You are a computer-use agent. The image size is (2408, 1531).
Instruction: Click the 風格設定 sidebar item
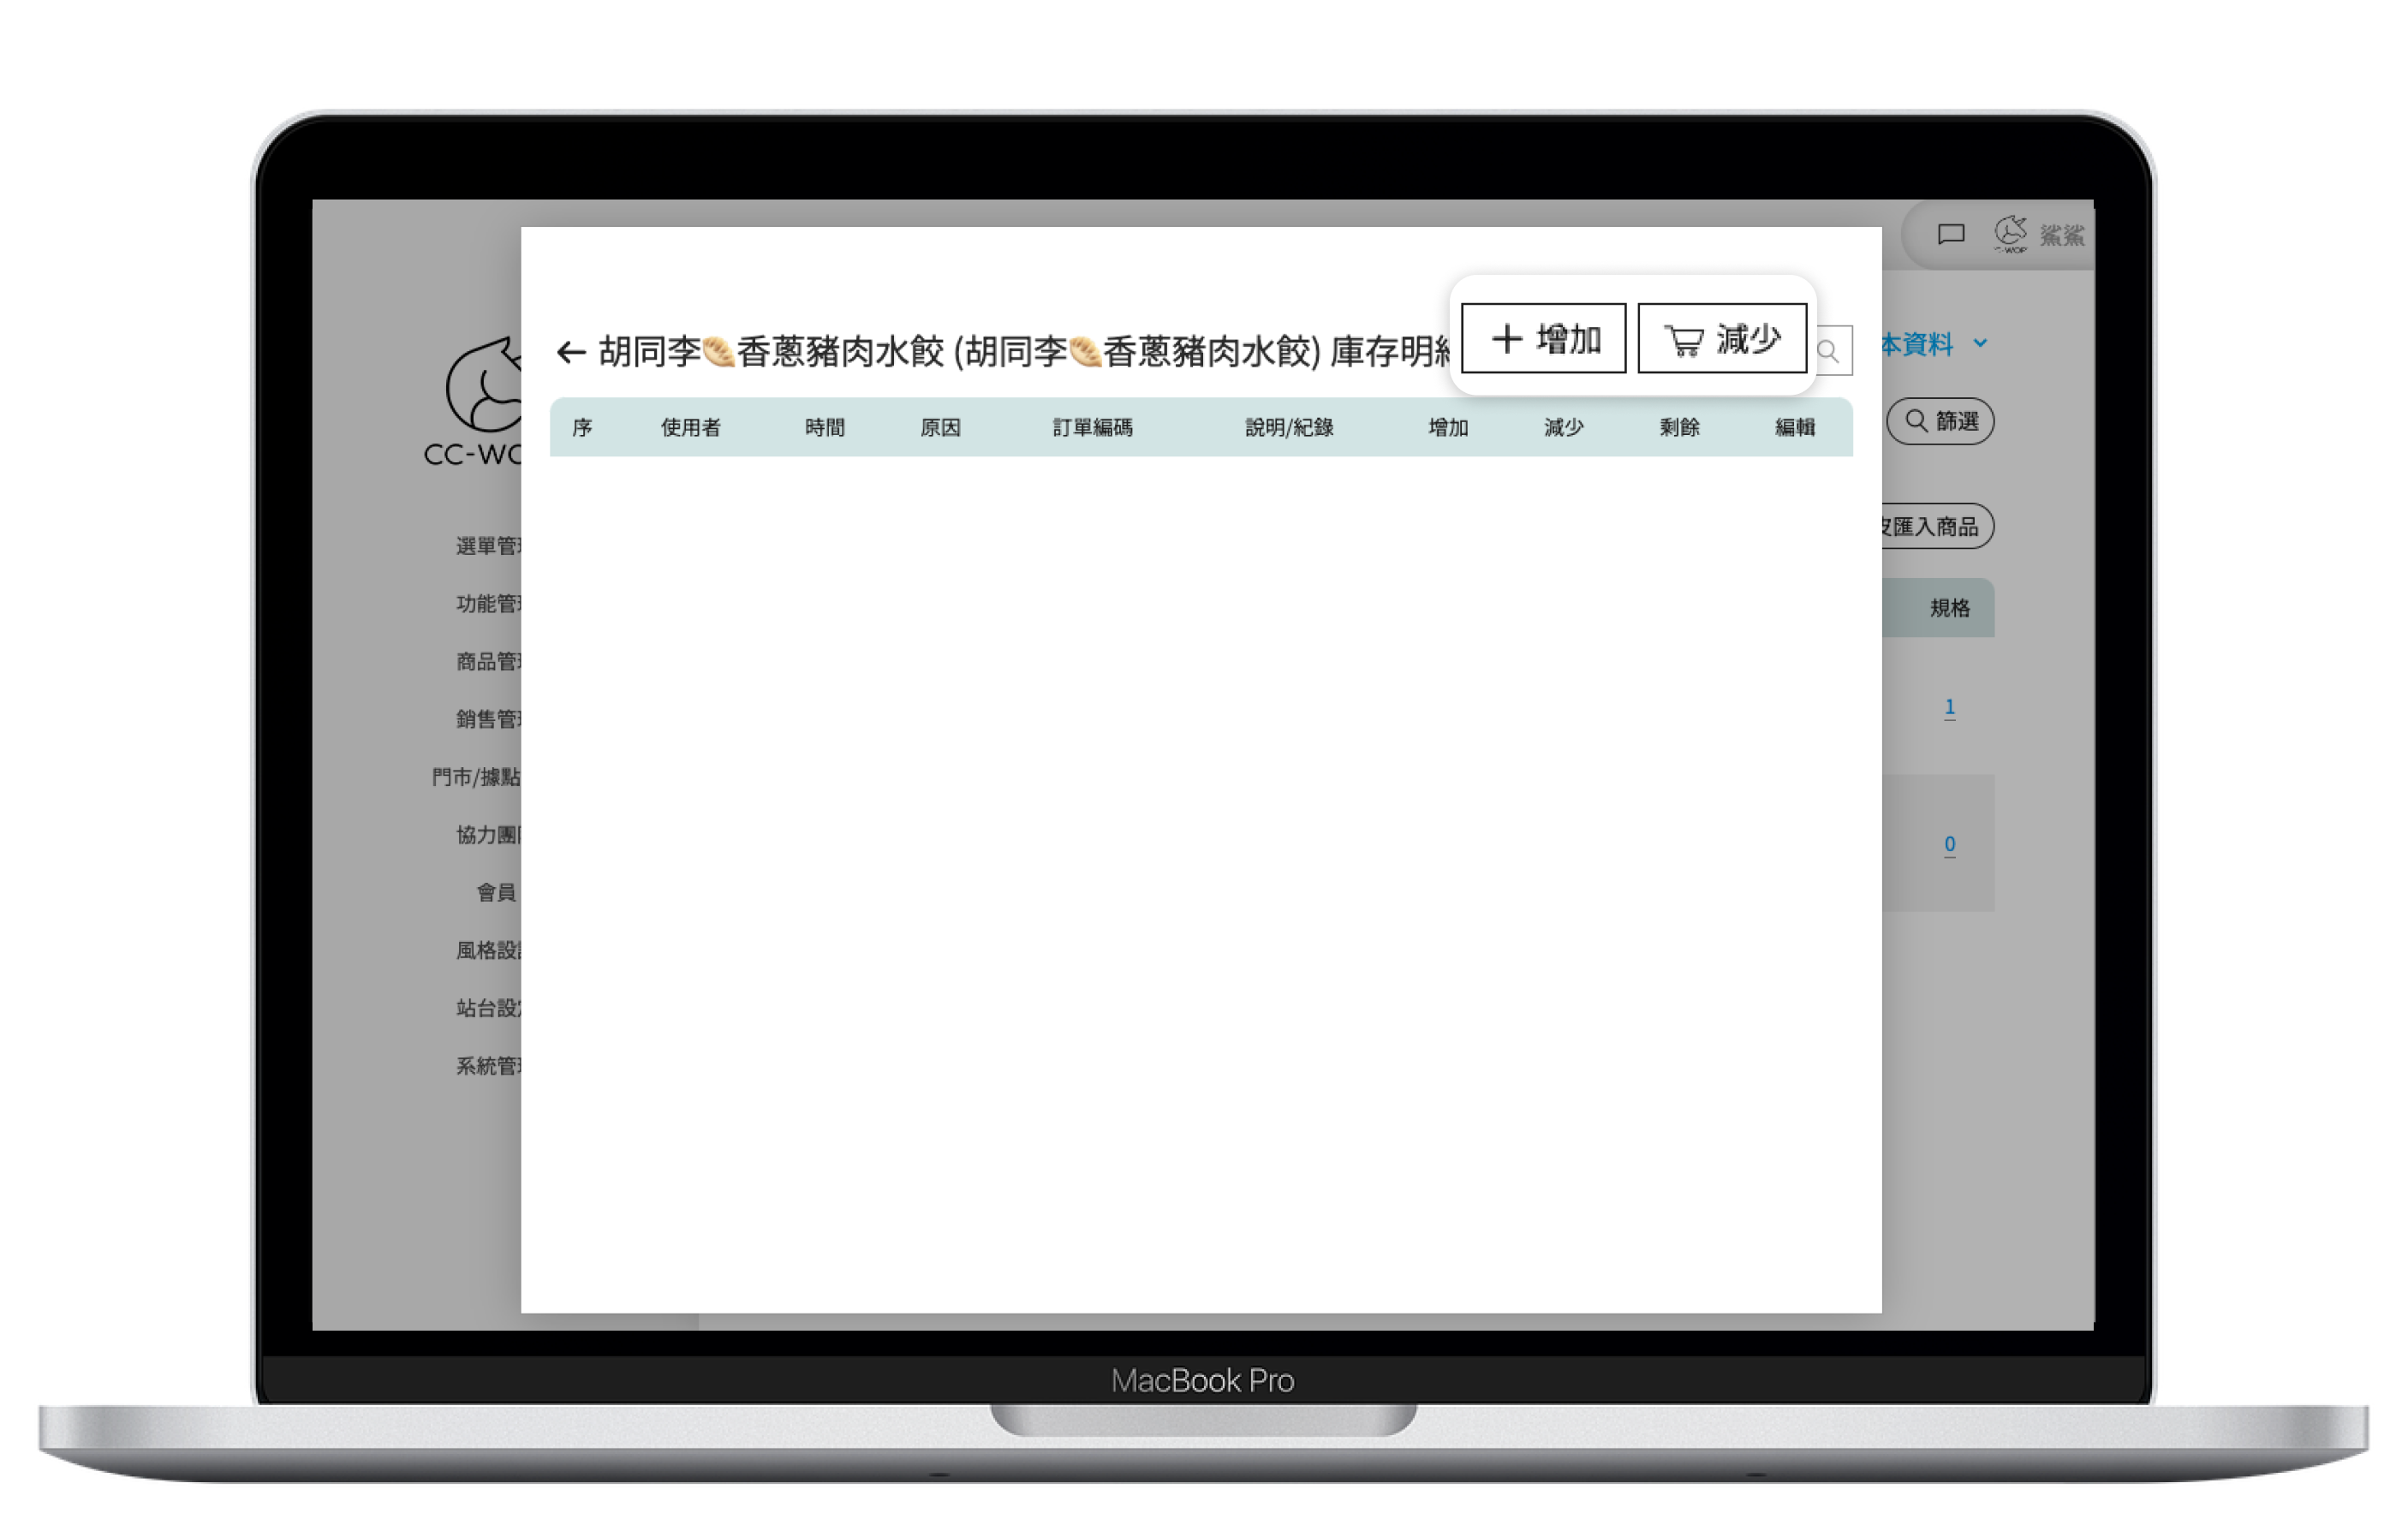tap(488, 950)
